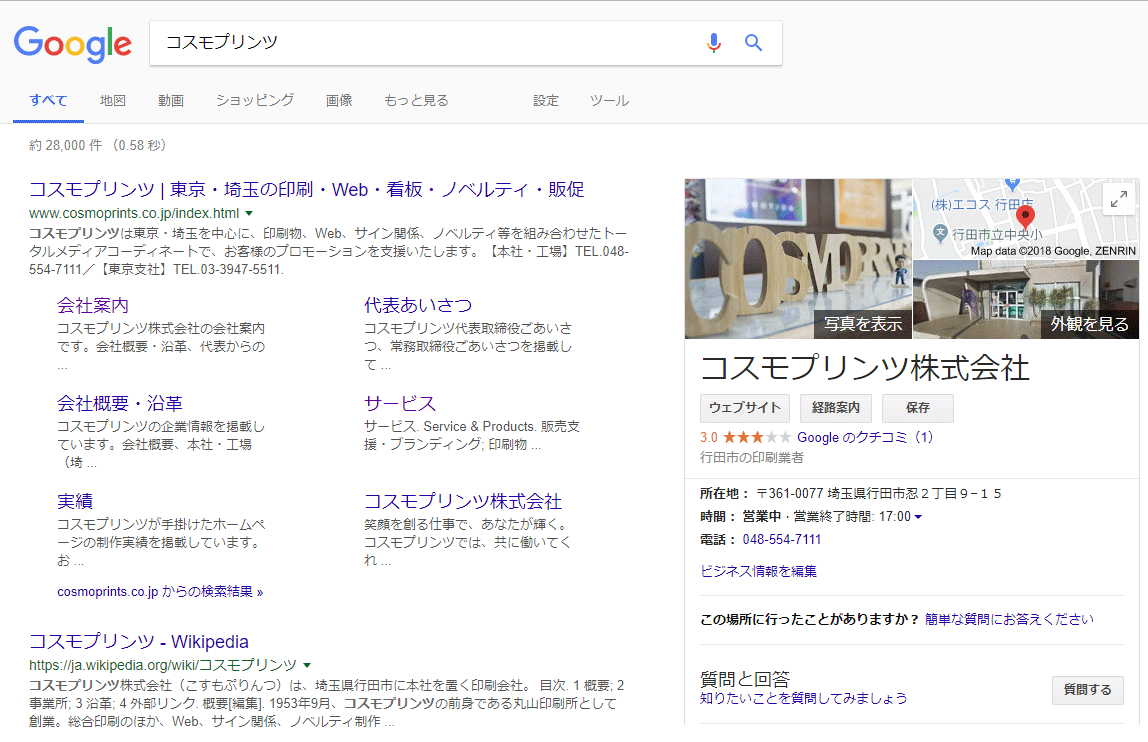This screenshot has width=1148, height=742.
Task: Open the 写真を表示 photo thumbnail
Action: tap(798, 259)
